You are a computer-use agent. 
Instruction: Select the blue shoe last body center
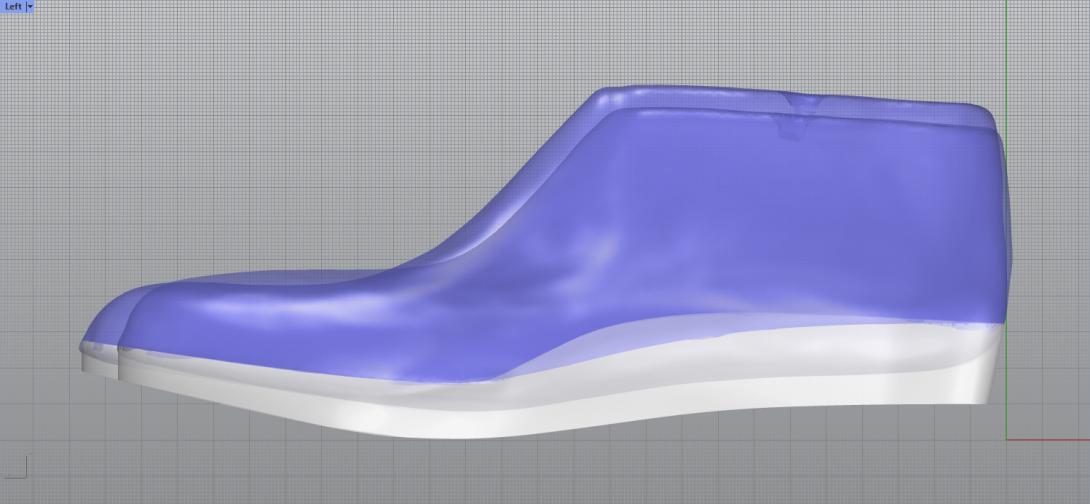click(x=700, y=230)
